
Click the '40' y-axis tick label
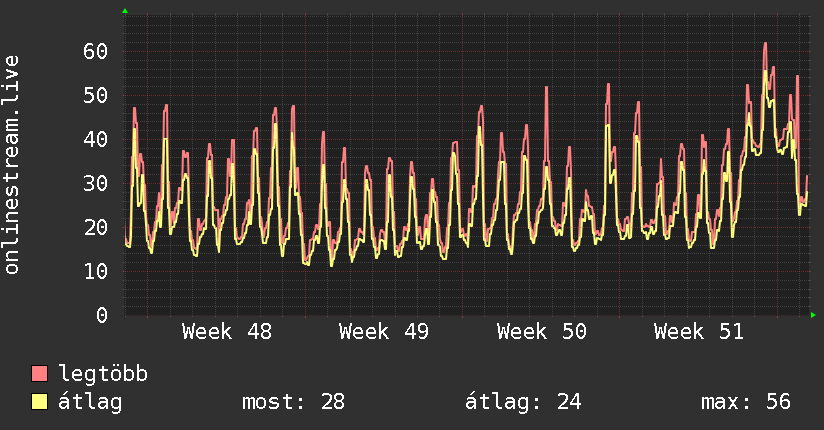coord(95,140)
